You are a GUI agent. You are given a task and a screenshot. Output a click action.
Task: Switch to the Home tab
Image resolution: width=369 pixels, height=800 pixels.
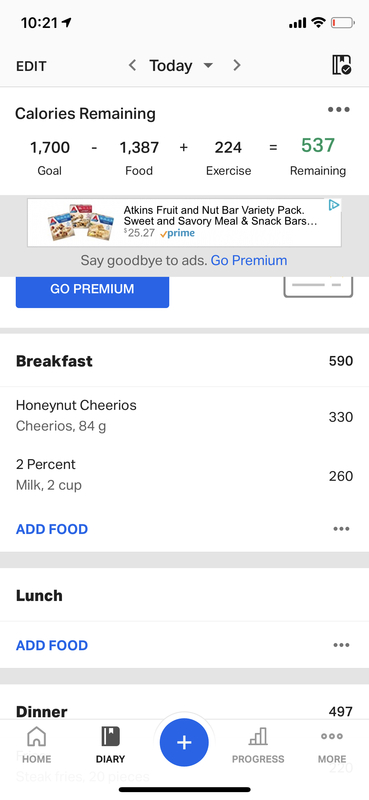tap(37, 745)
